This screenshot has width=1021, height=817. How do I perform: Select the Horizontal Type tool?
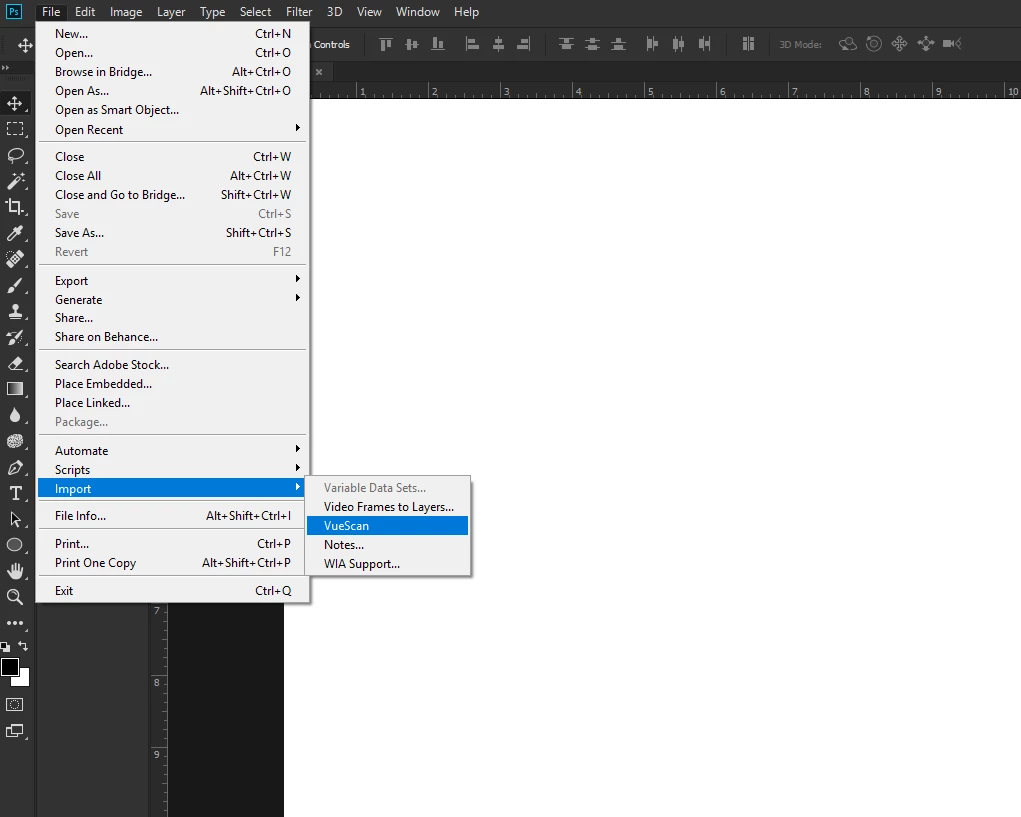[x=14, y=493]
